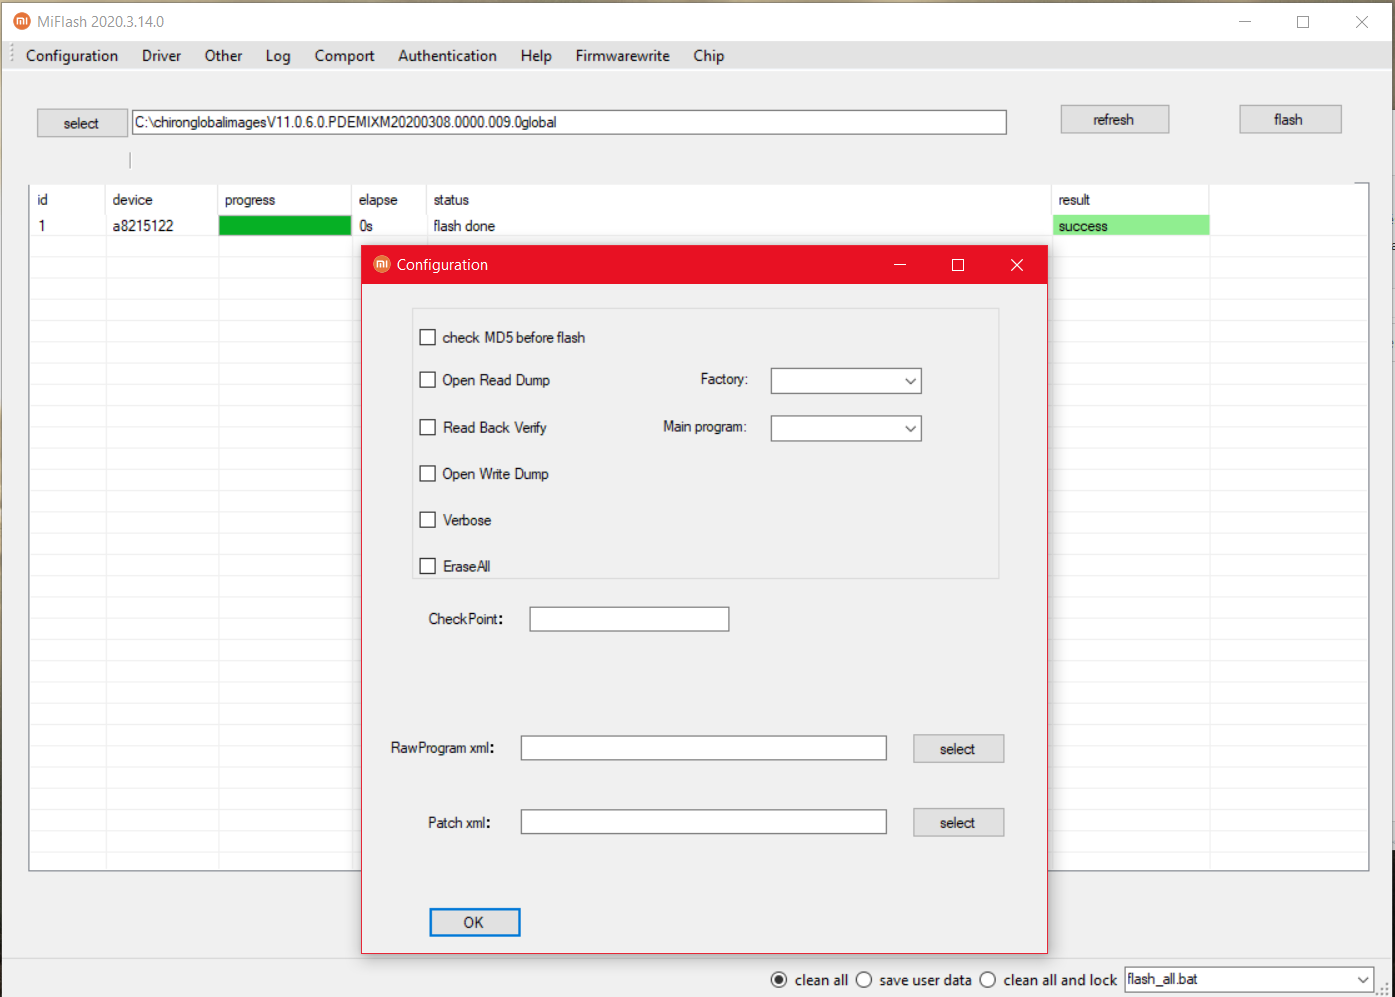Check the EraseAll option
1395x997 pixels.
(428, 566)
